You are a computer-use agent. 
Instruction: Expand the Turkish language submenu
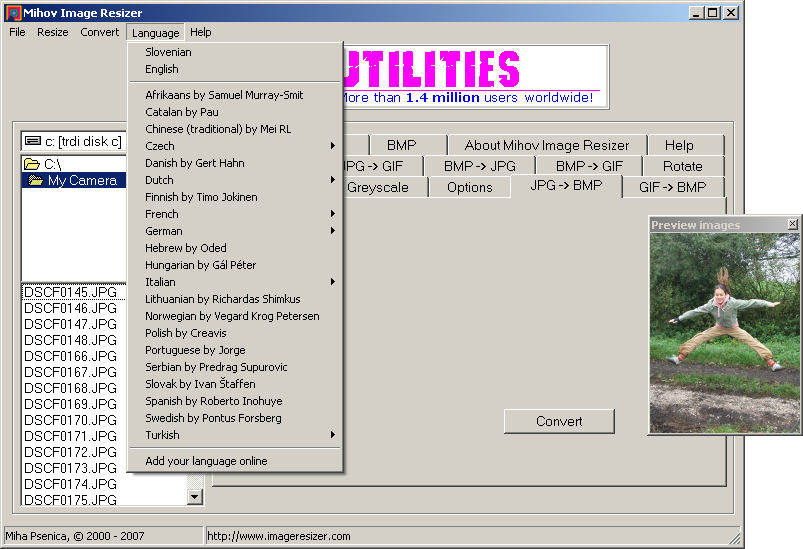pos(236,435)
